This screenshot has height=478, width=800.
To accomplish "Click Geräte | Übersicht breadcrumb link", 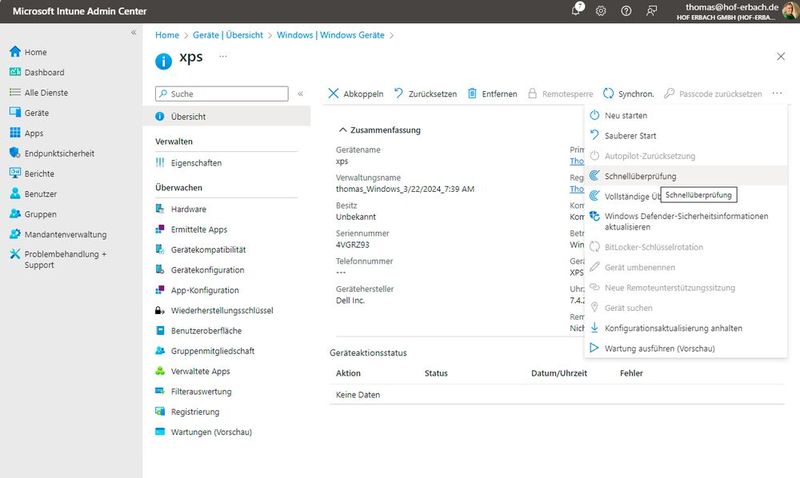I will point(228,35).
